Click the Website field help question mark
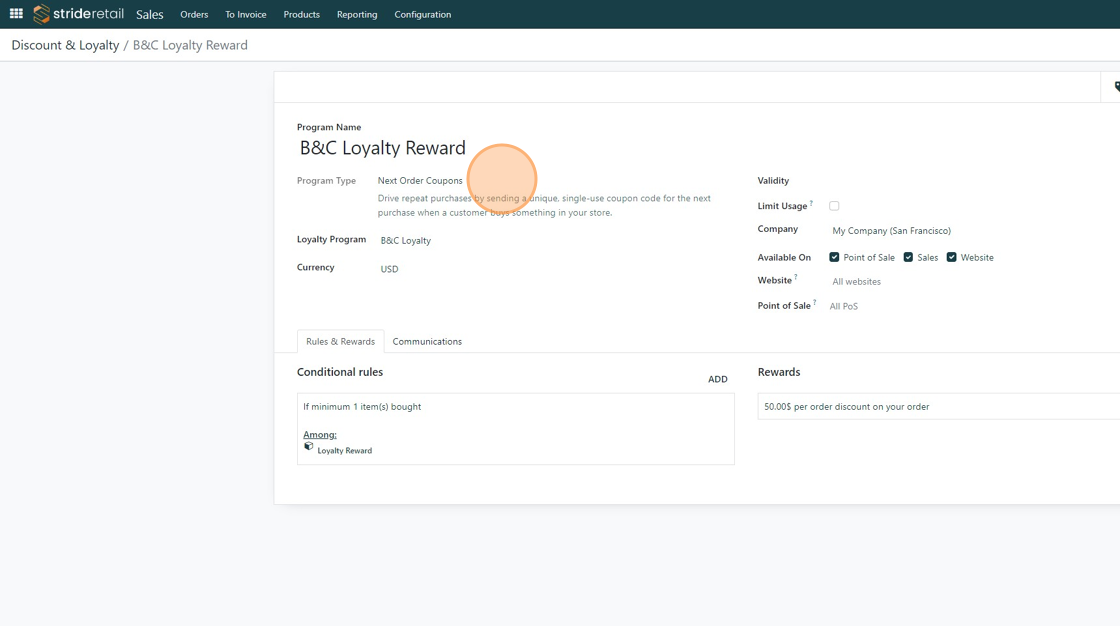This screenshot has width=1120, height=626. pos(796,277)
